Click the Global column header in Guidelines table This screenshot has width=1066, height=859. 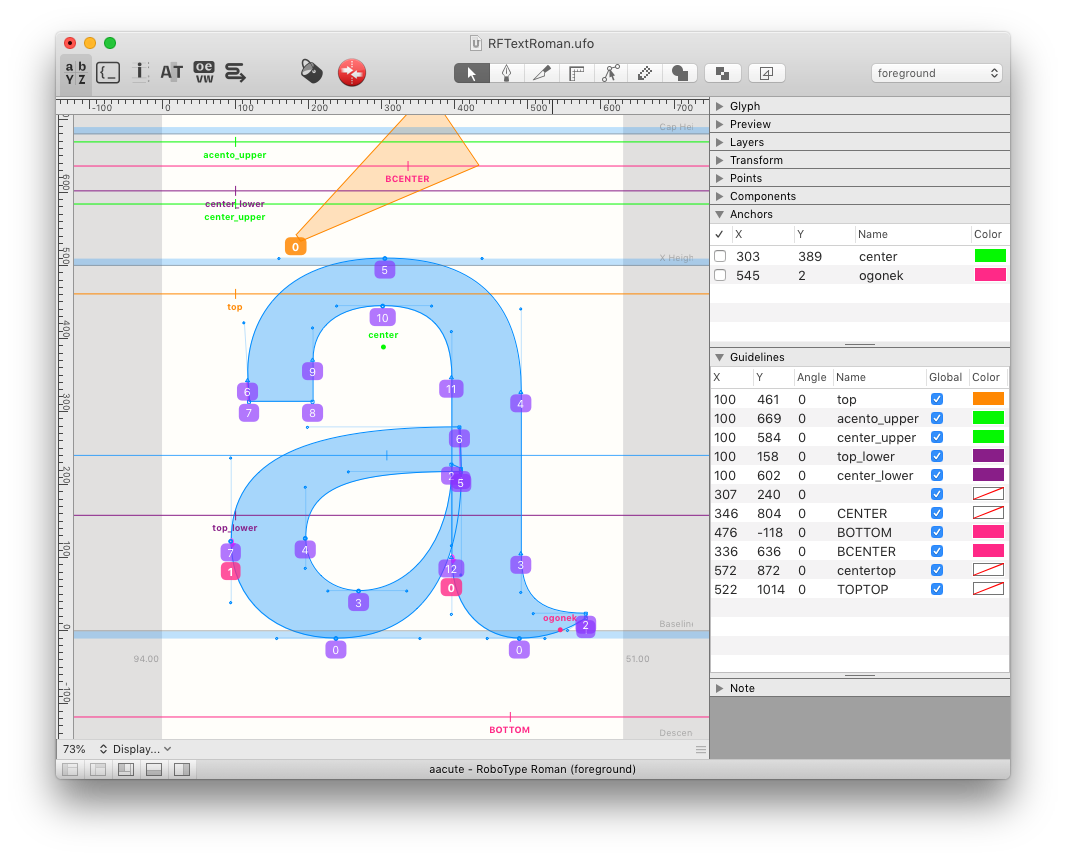pyautogui.click(x=946, y=377)
